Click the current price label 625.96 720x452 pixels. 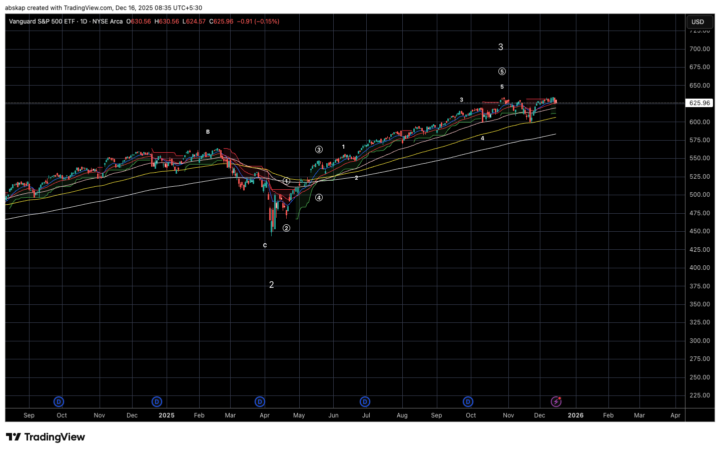point(699,103)
